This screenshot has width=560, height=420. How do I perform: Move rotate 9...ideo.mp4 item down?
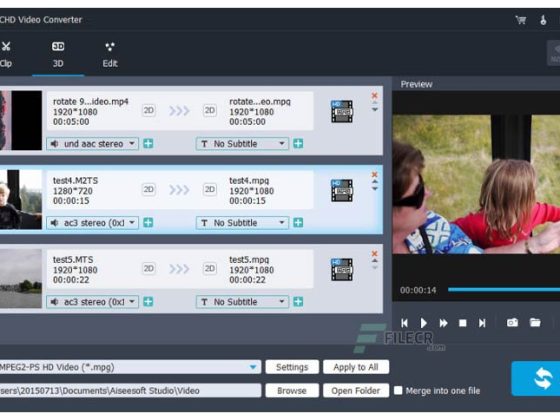point(375,110)
